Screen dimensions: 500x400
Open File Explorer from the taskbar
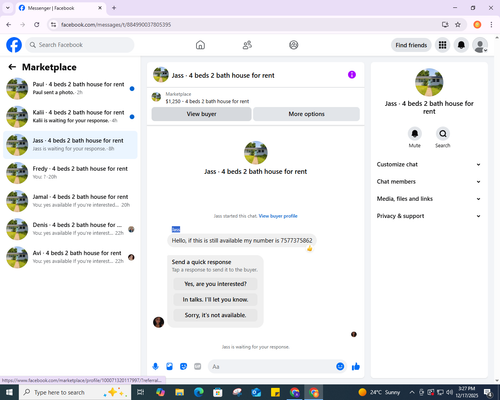coord(179,392)
